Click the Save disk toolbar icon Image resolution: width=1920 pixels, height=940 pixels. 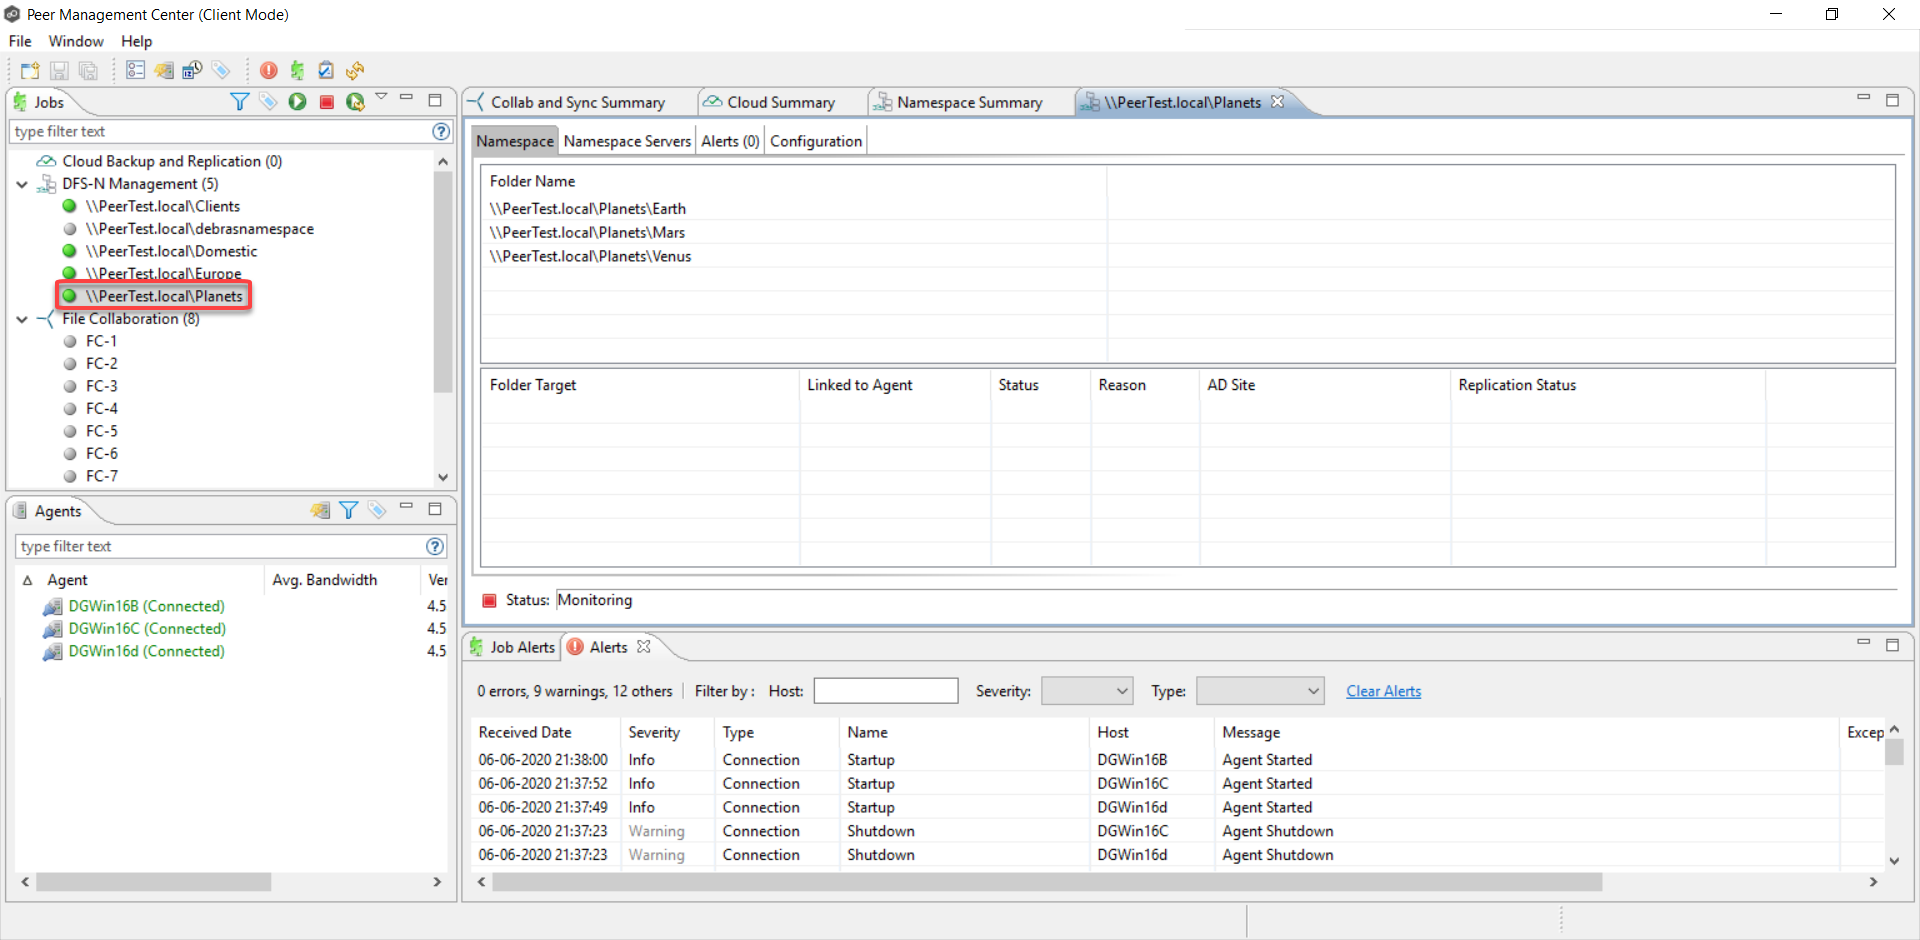pyautogui.click(x=59, y=70)
